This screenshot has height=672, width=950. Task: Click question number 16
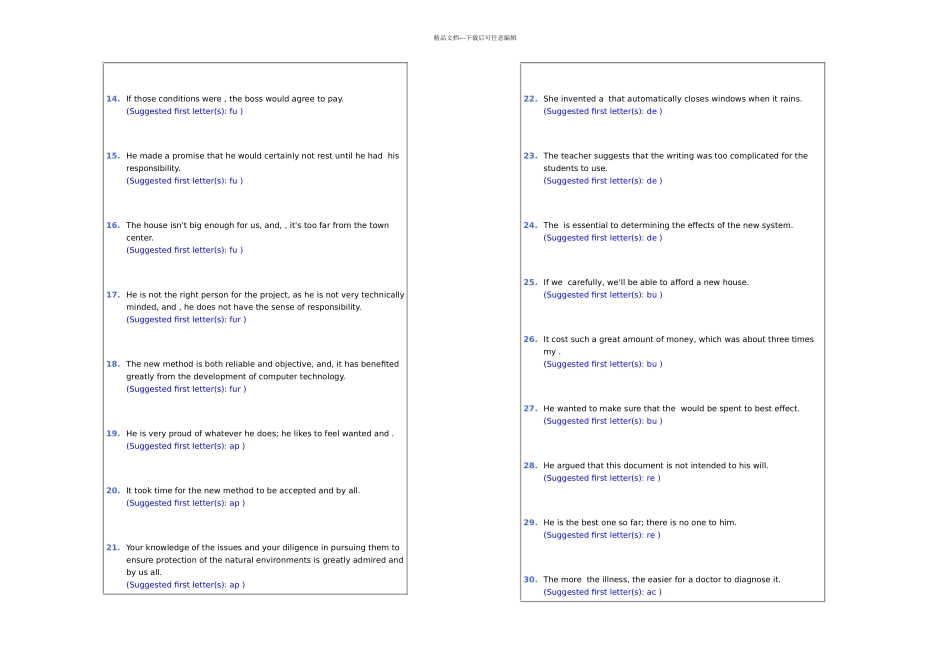pos(113,225)
